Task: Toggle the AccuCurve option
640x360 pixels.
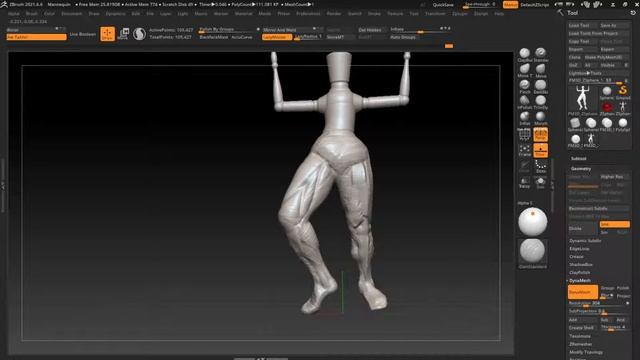Action: (242, 37)
